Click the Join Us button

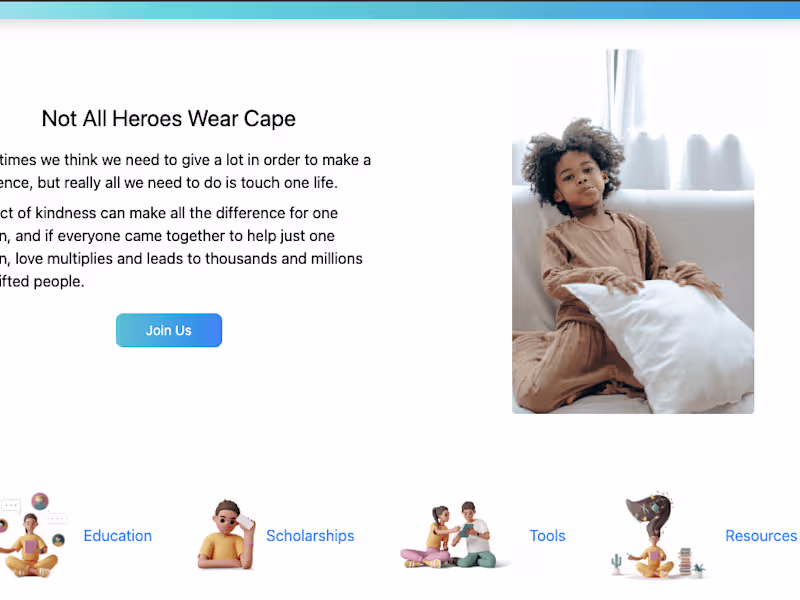[169, 330]
